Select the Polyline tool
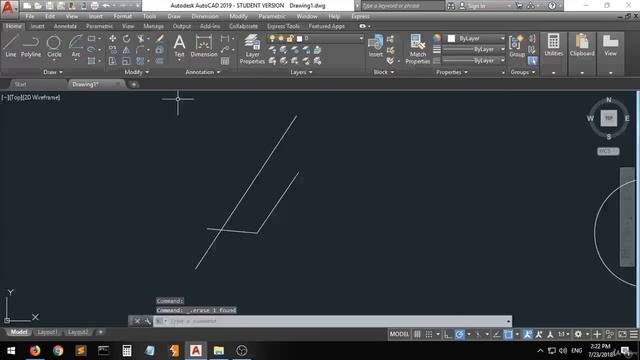 click(31, 45)
